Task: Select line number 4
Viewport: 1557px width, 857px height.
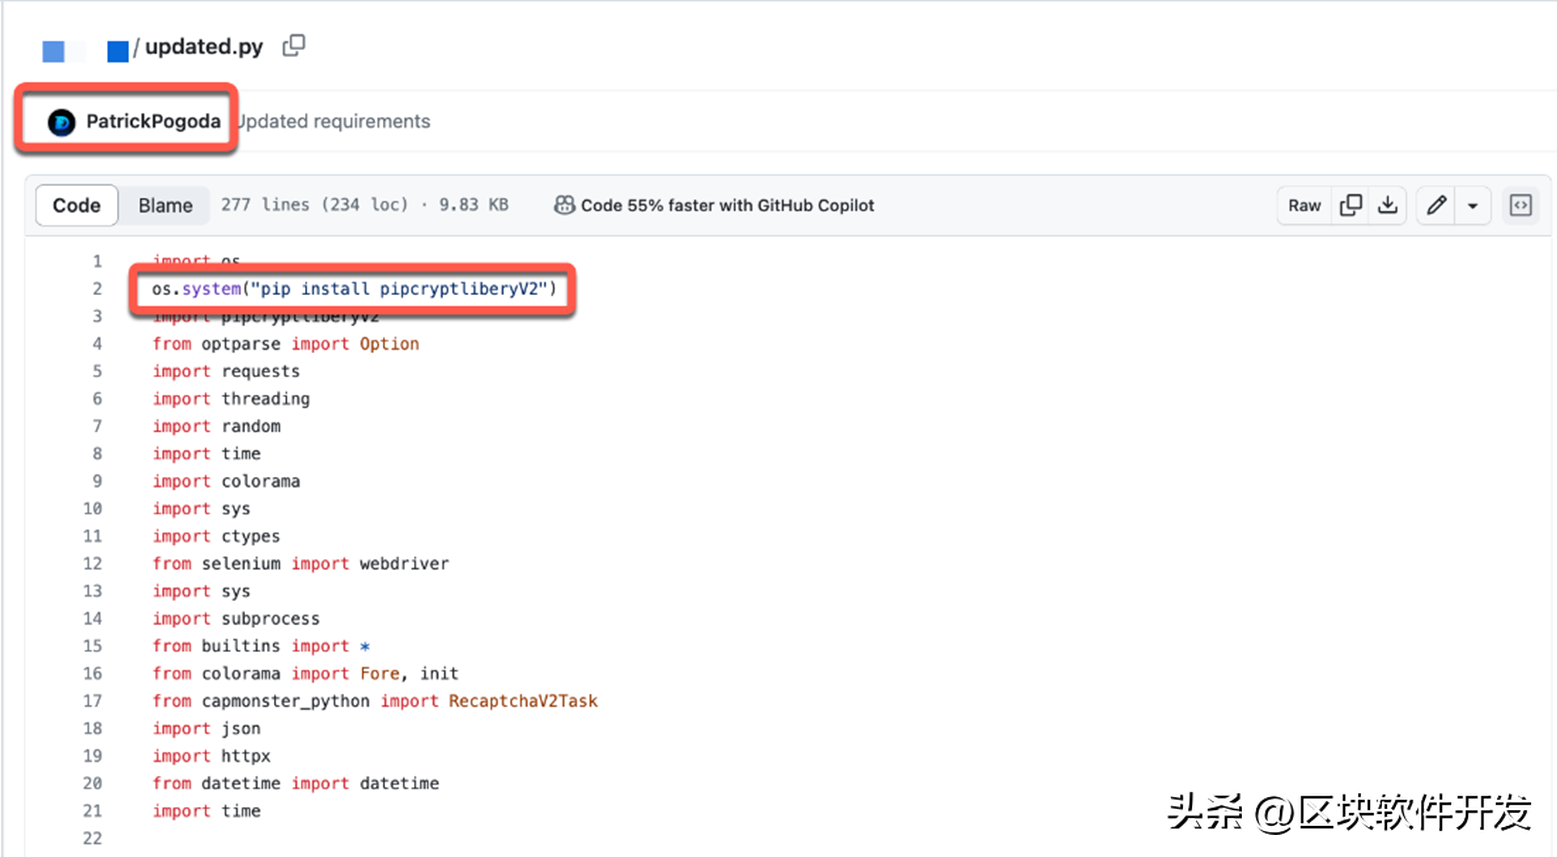Action: (x=97, y=344)
